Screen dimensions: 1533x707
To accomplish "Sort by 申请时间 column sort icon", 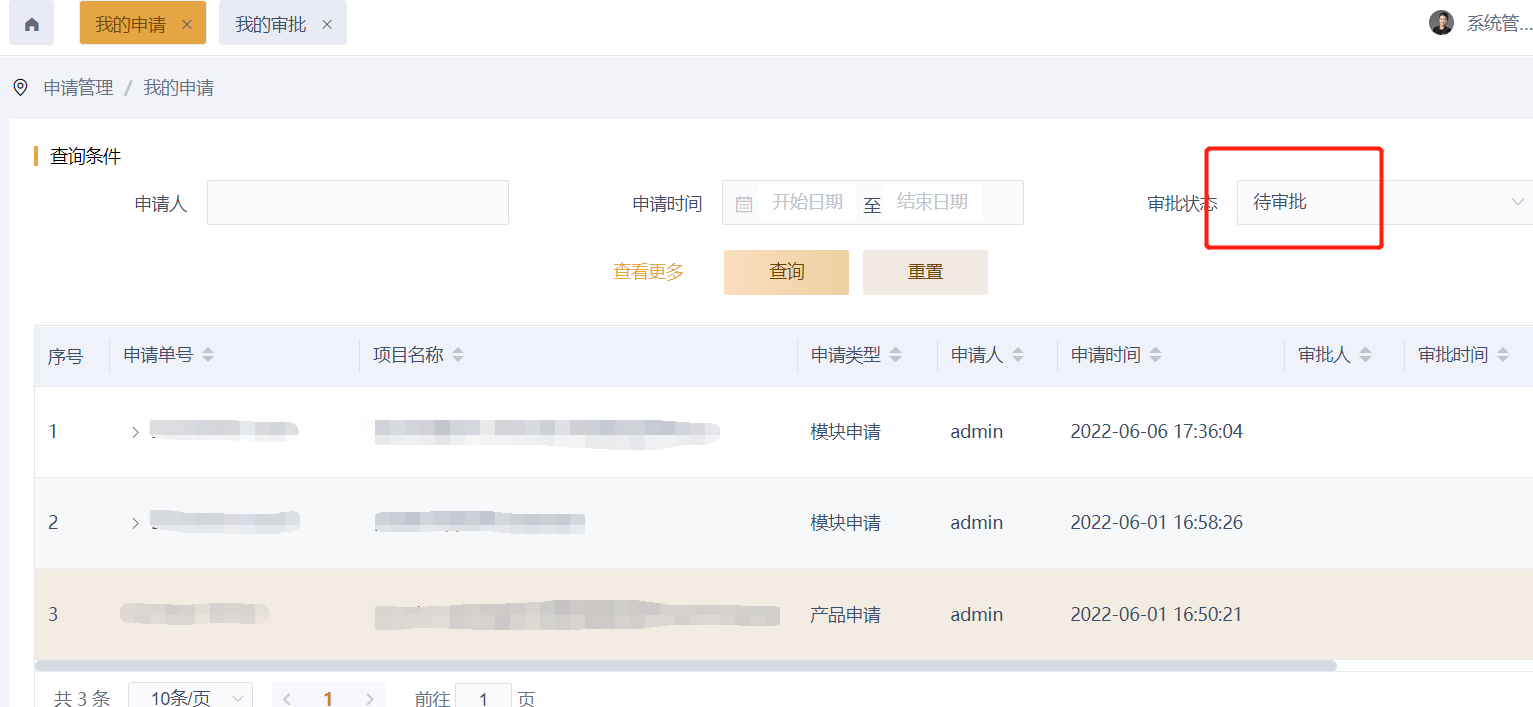I will [x=1156, y=355].
